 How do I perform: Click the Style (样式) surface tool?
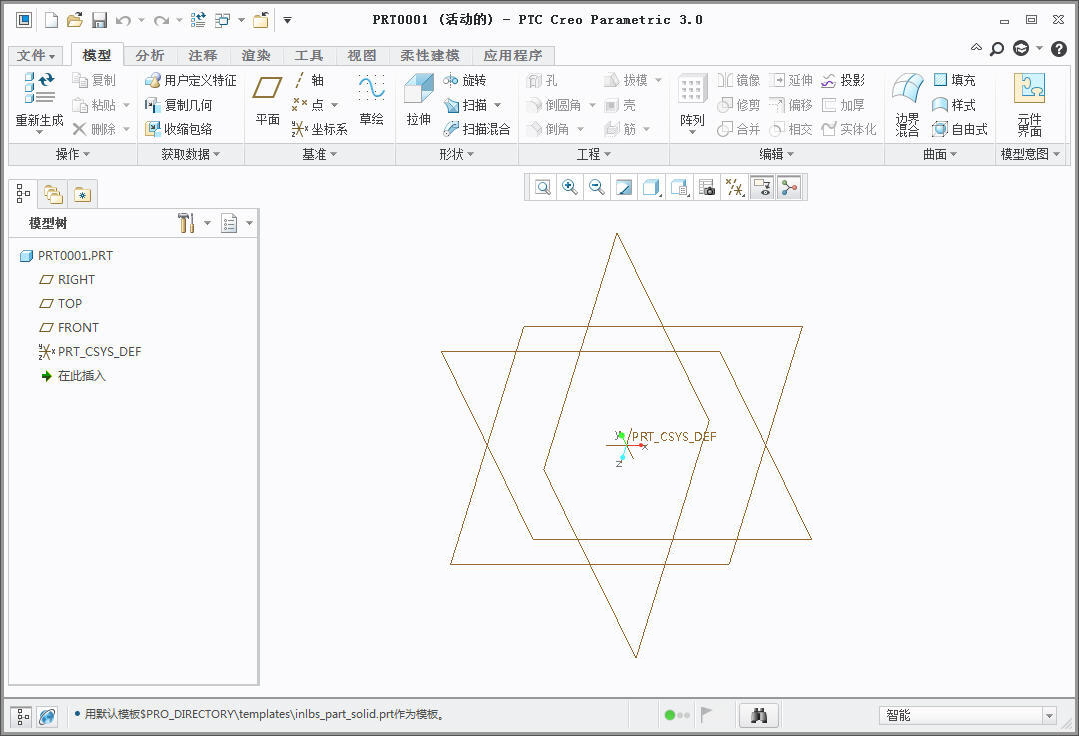coord(954,105)
